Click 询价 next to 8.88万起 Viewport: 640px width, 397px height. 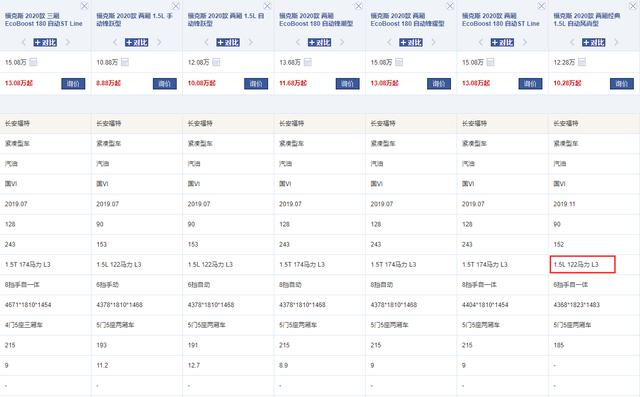coord(165,84)
